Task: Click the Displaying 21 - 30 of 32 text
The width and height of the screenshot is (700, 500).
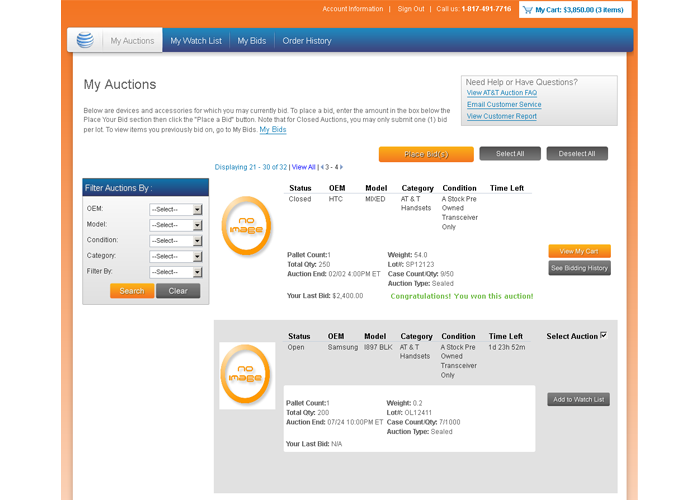Action: coord(251,167)
